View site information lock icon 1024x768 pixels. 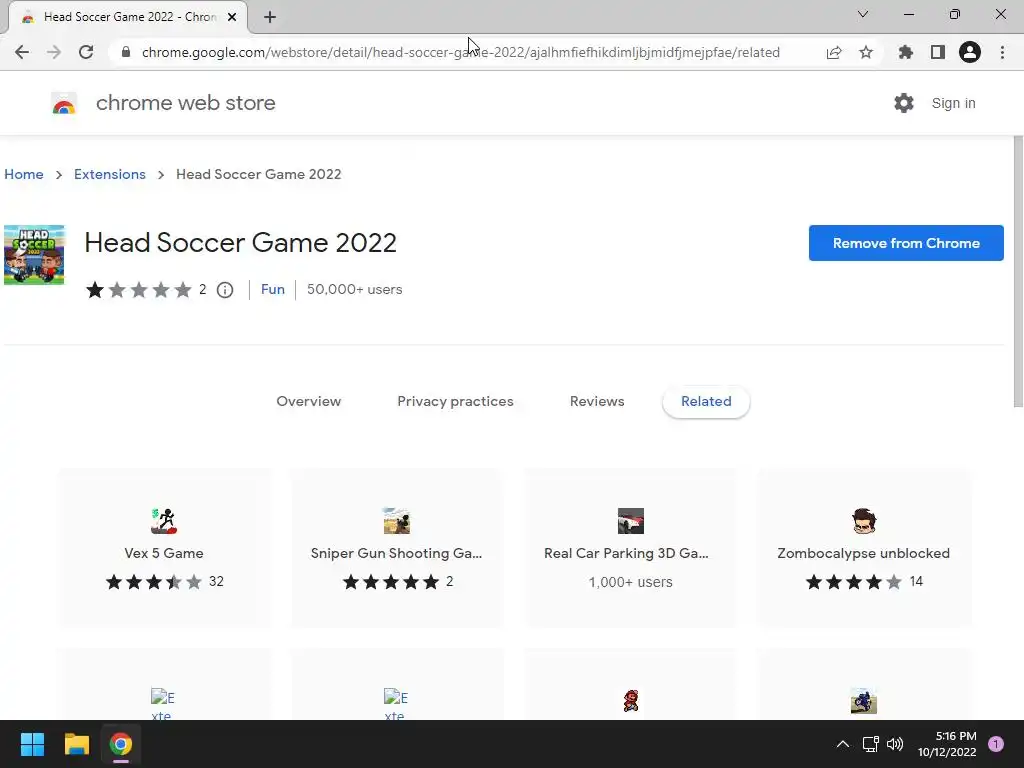point(126,52)
